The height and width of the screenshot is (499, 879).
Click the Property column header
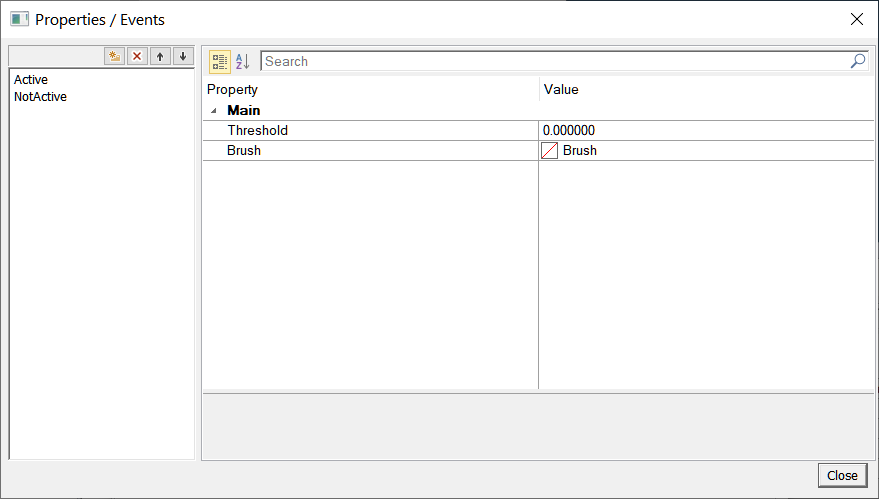[x=233, y=90]
